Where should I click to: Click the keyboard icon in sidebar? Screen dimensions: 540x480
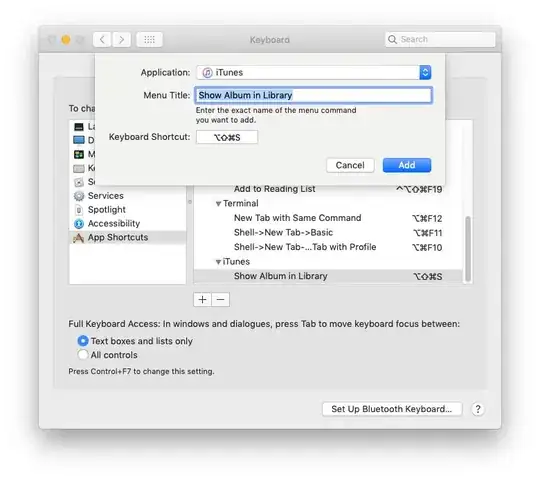pyautogui.click(x=79, y=168)
